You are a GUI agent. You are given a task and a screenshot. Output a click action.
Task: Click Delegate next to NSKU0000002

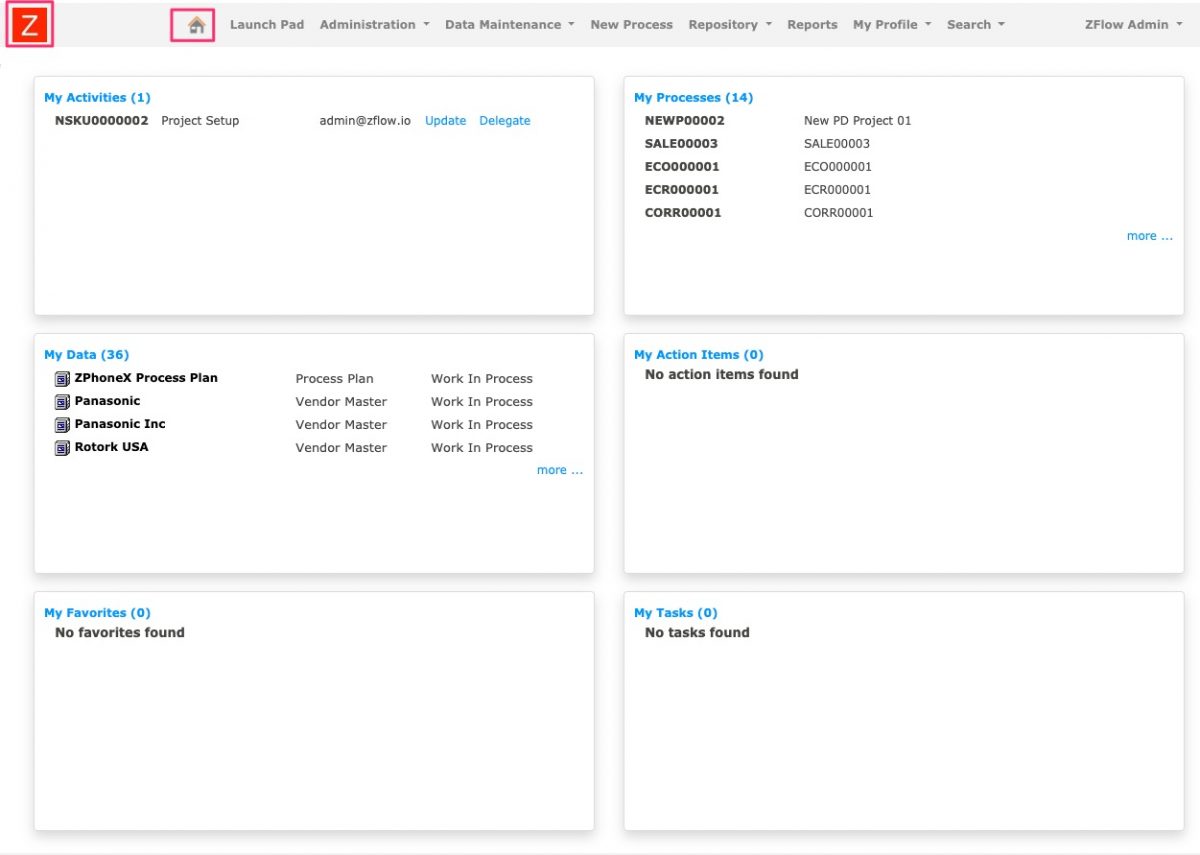point(504,120)
